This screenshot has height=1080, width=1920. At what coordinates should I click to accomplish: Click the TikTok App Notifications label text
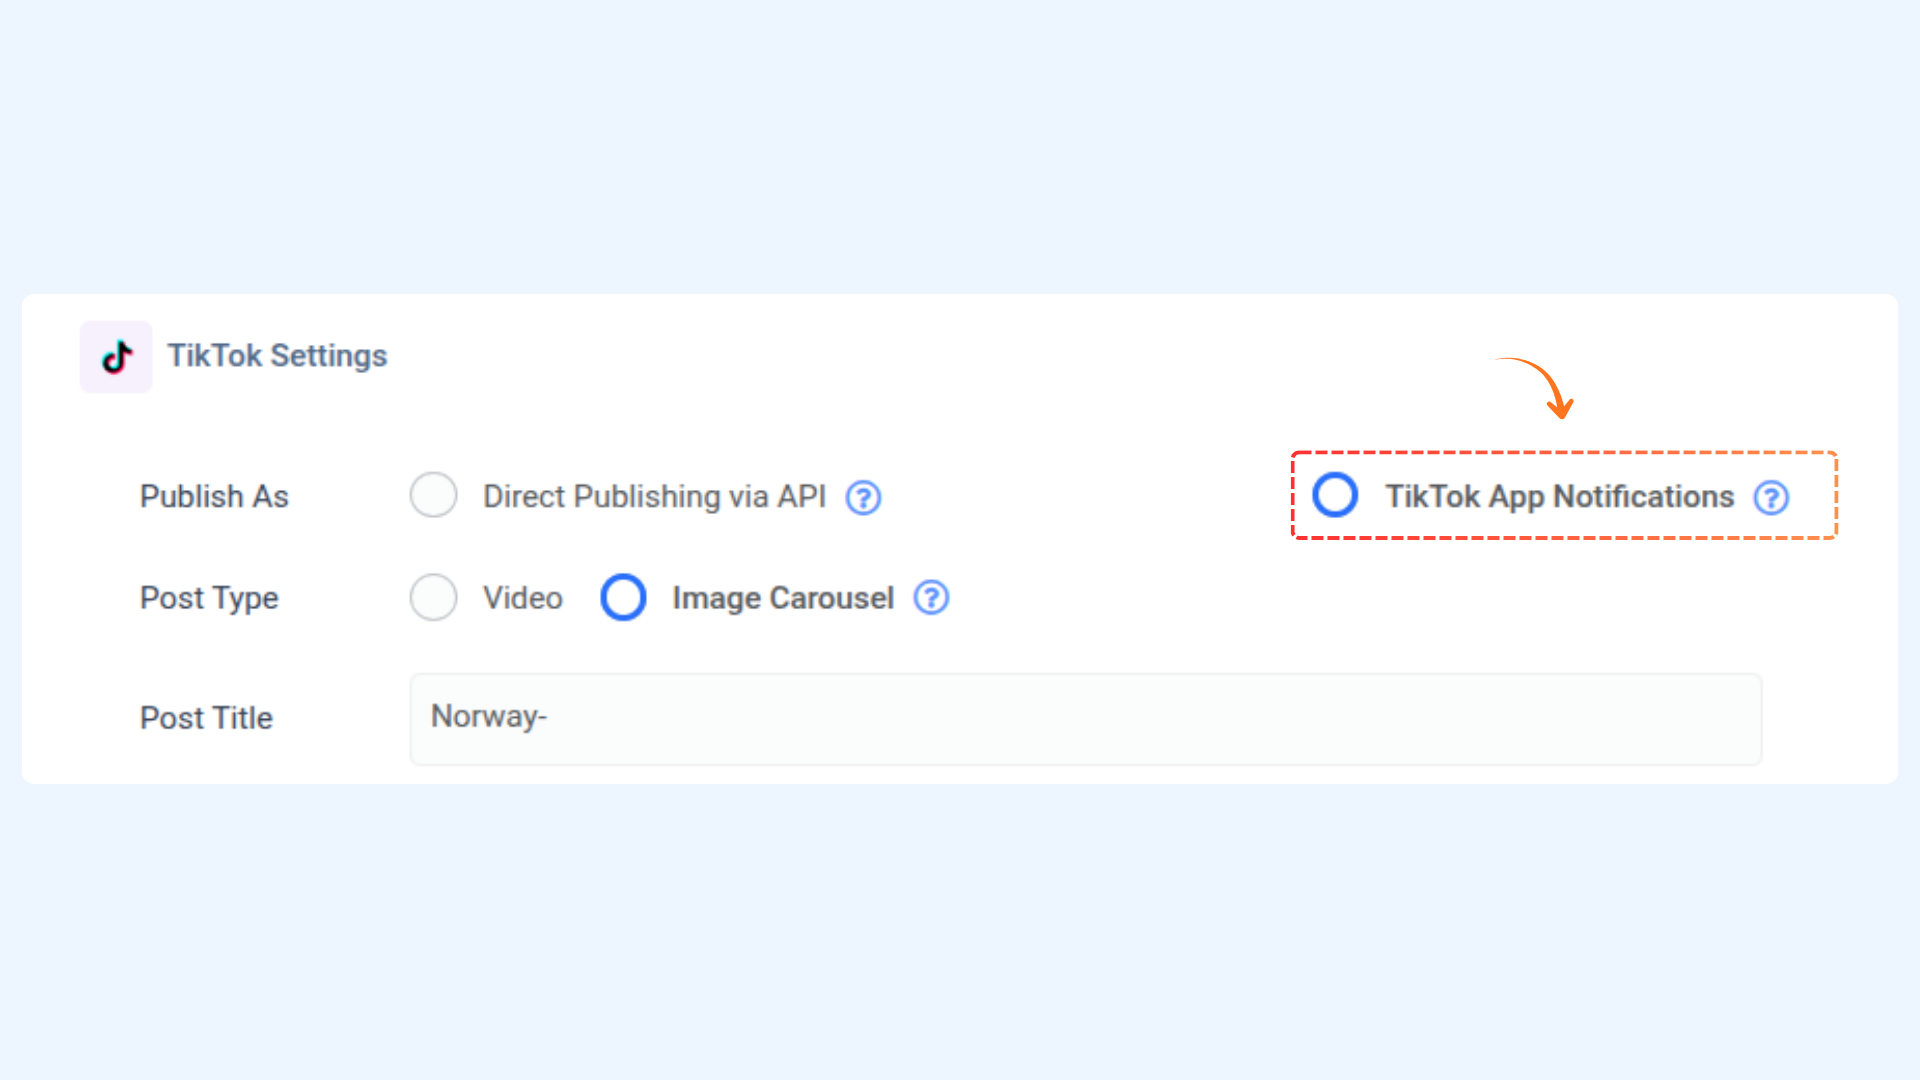click(x=1559, y=497)
